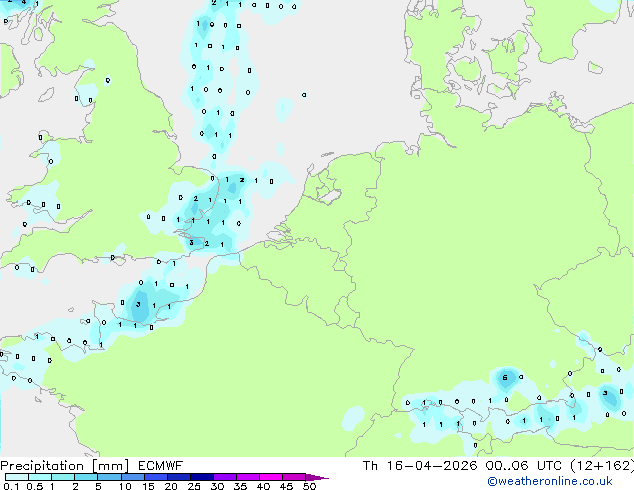
Task: Click the '(12+162)' forecast run text
Action: pos(602,466)
